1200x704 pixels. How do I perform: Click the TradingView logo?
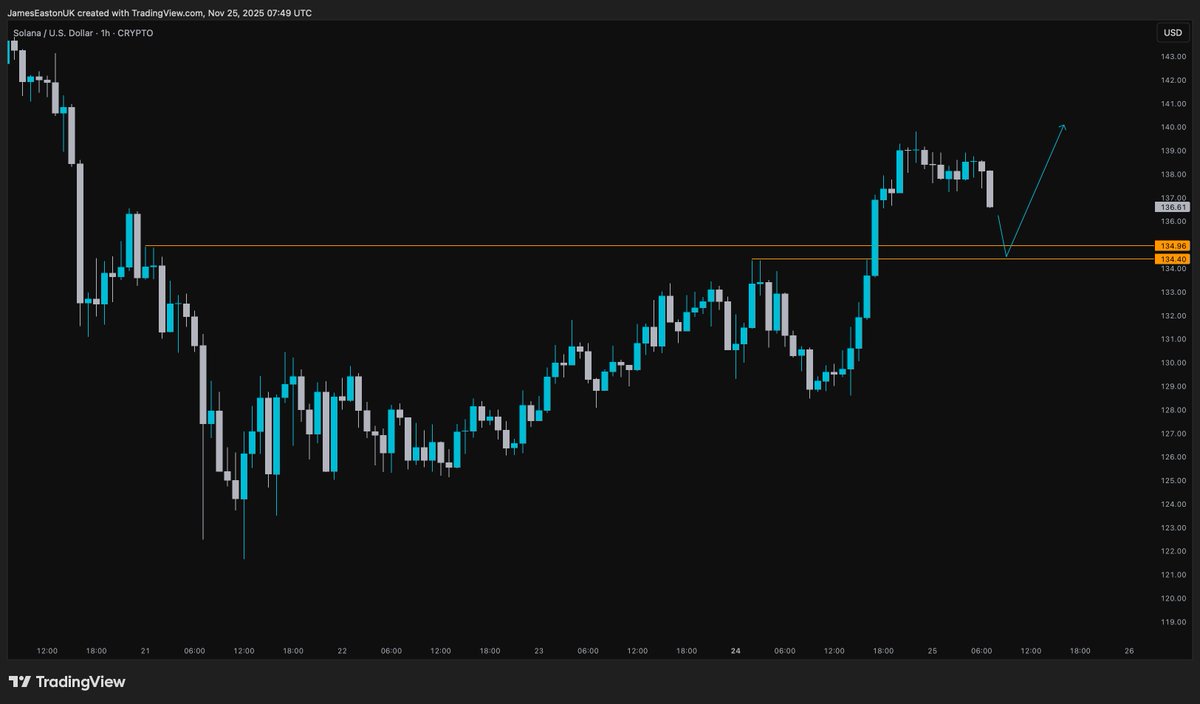point(68,682)
